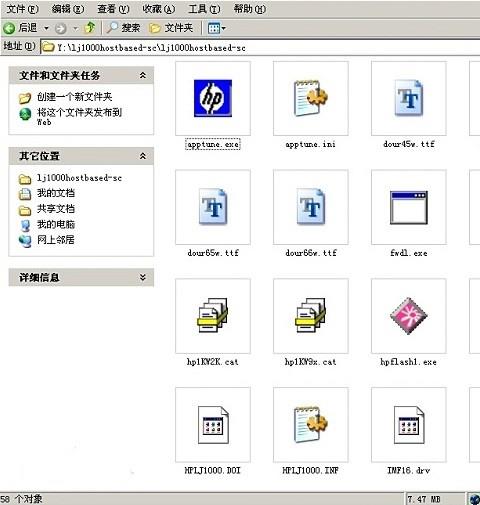Click the hp1KW2K.cat file name label
Viewport: 480px width, 505px height.
[213, 362]
